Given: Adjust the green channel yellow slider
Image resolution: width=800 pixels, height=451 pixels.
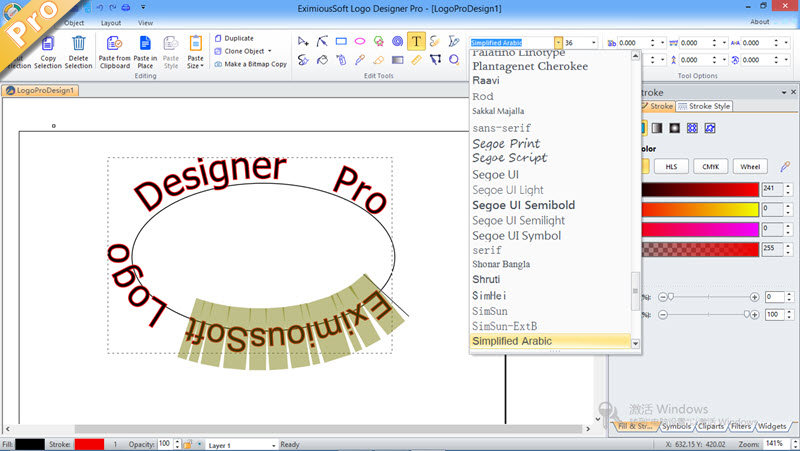Looking at the screenshot, I should [x=700, y=209].
